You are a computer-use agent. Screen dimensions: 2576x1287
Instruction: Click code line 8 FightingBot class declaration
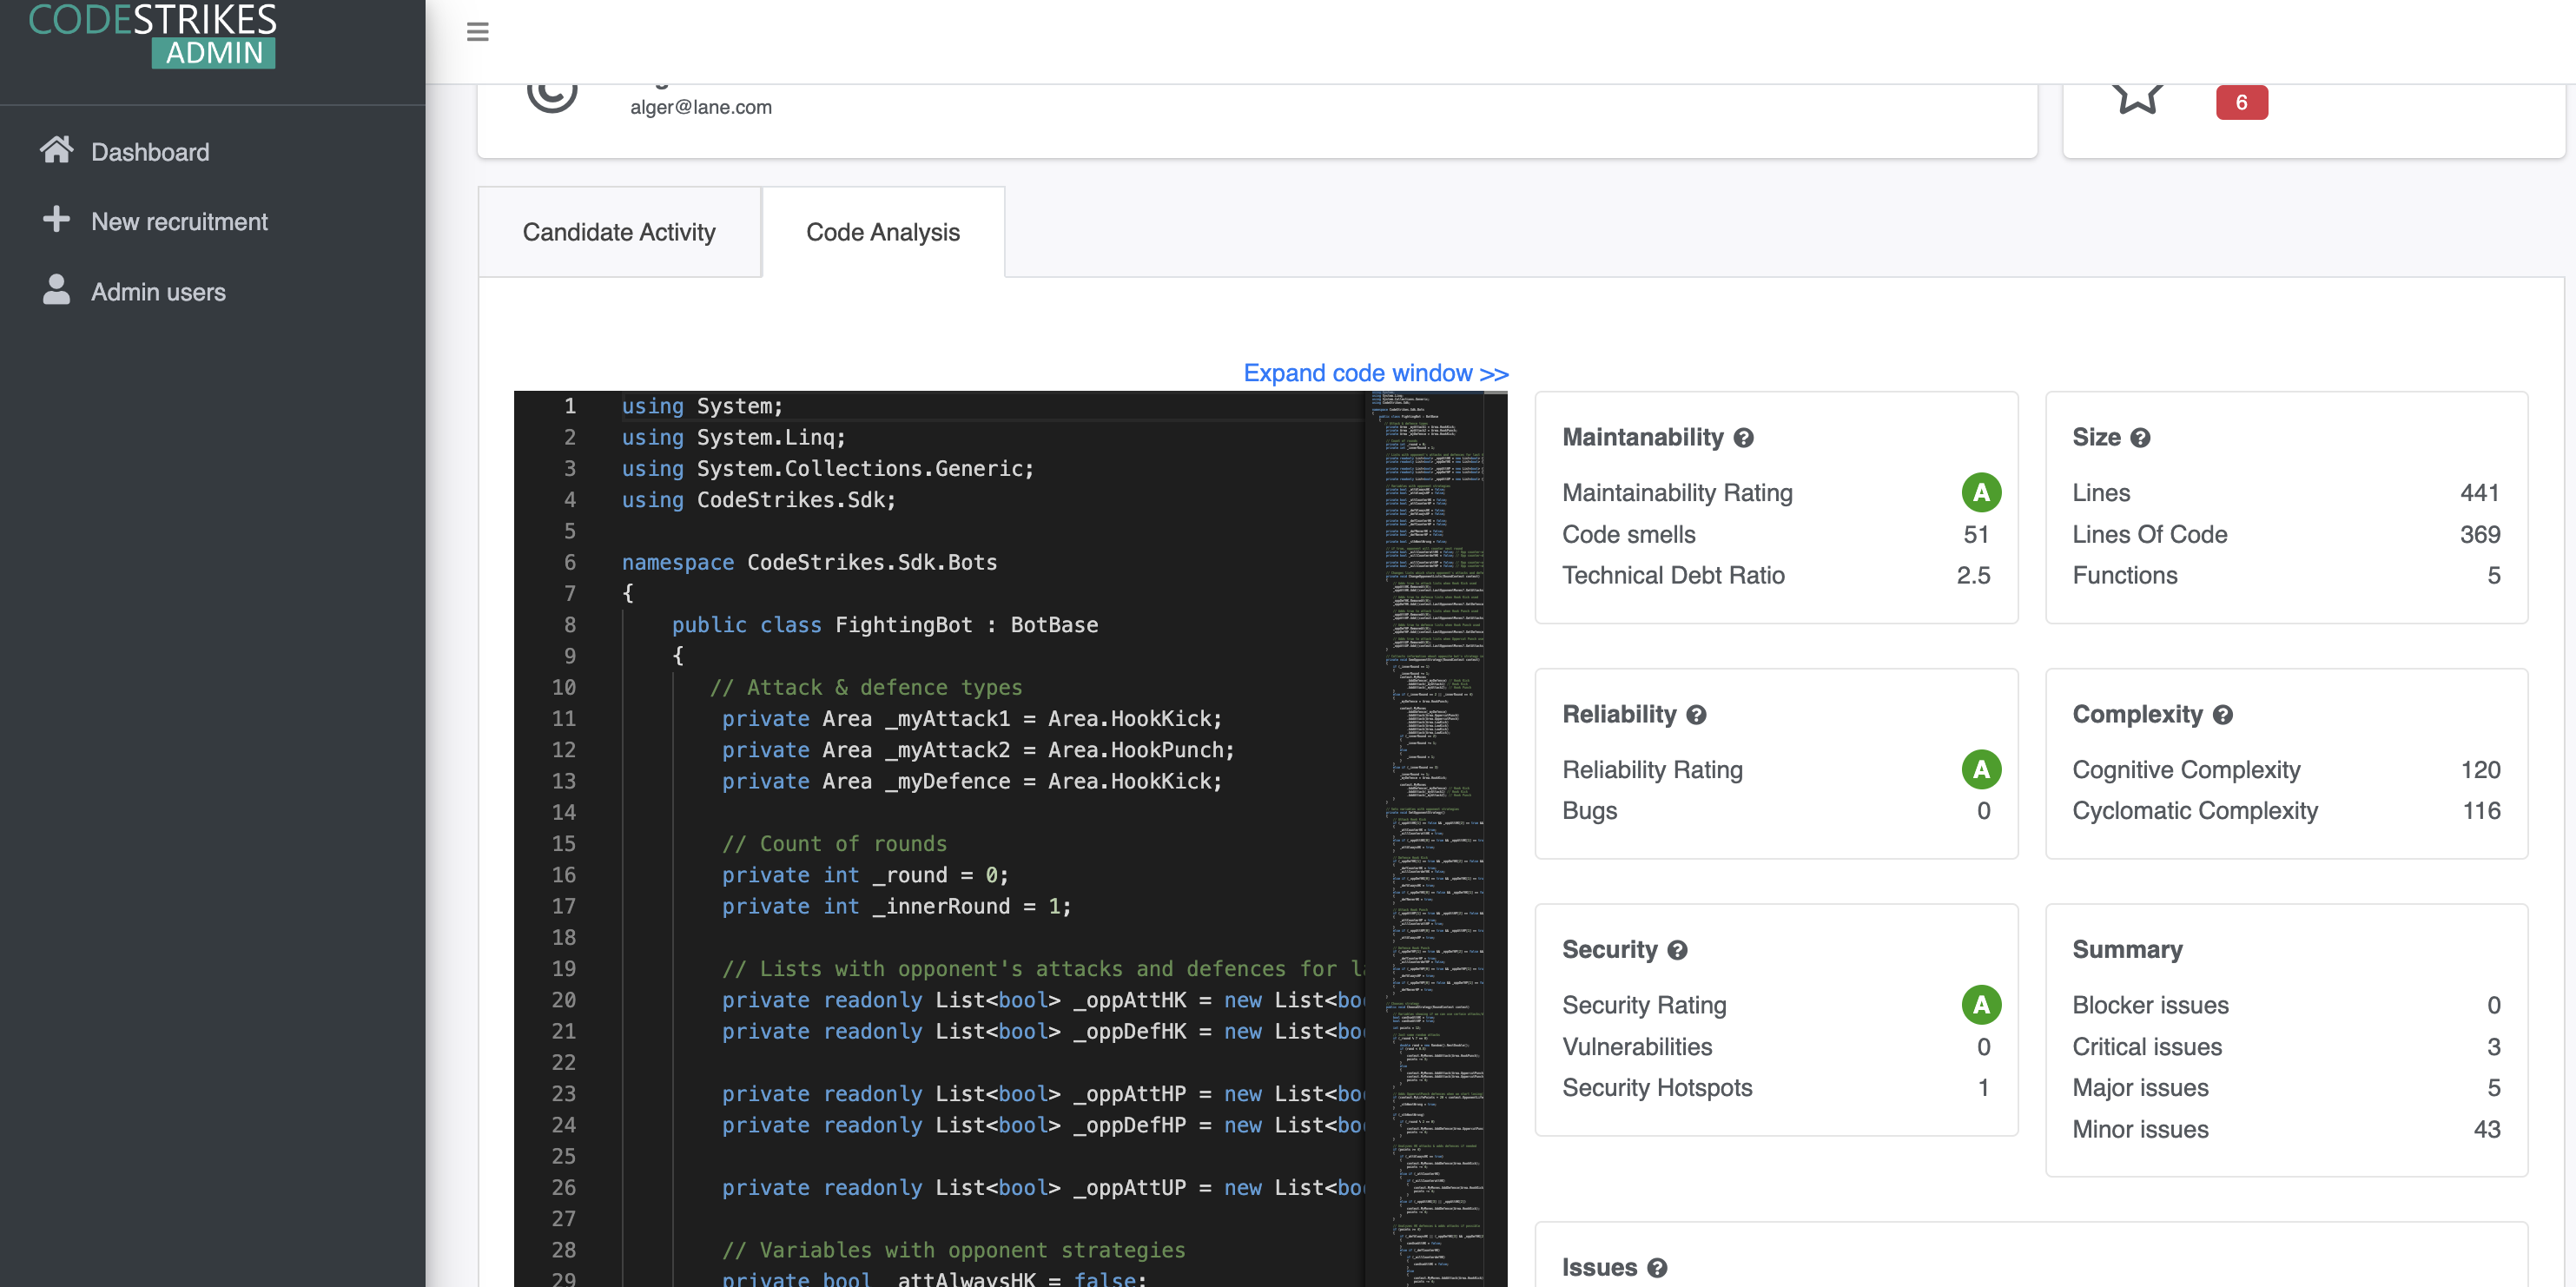point(885,625)
